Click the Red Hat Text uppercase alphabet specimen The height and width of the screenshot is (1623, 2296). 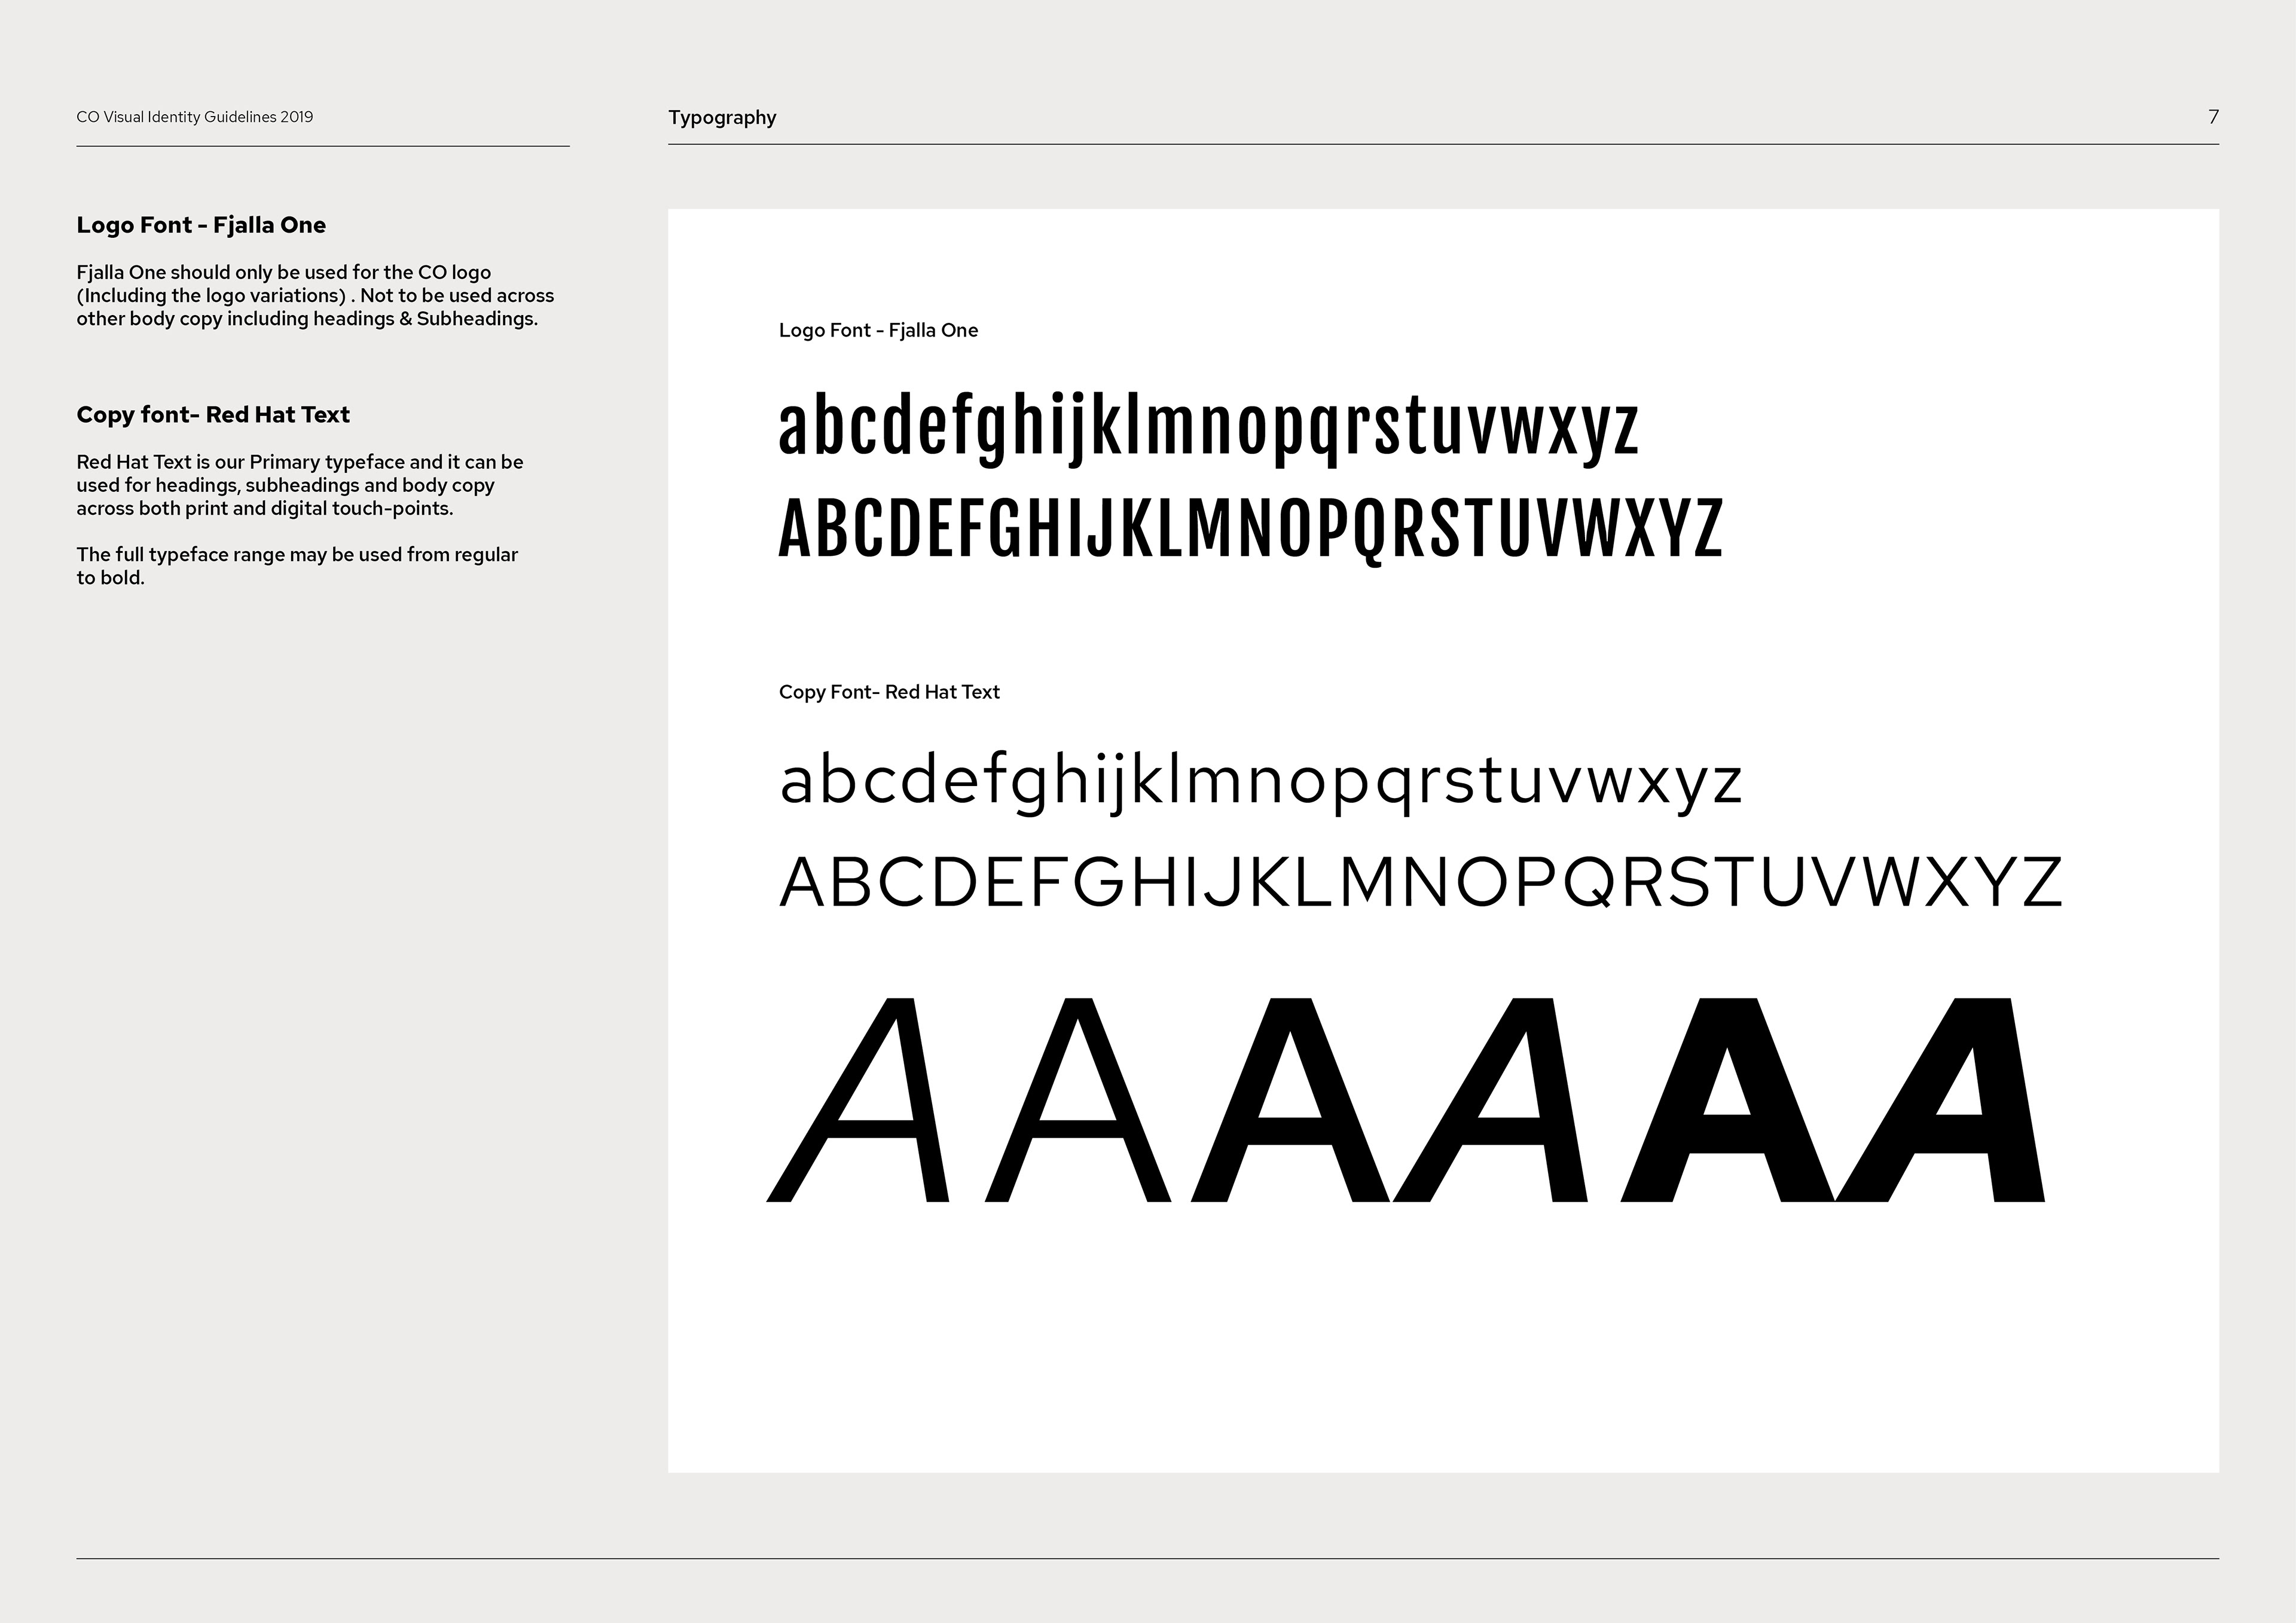[x=1421, y=882]
